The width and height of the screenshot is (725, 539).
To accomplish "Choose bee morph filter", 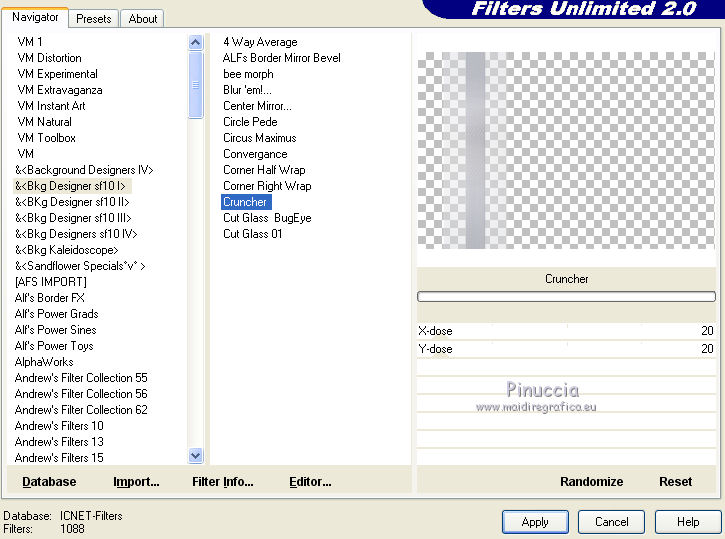I will click(248, 74).
